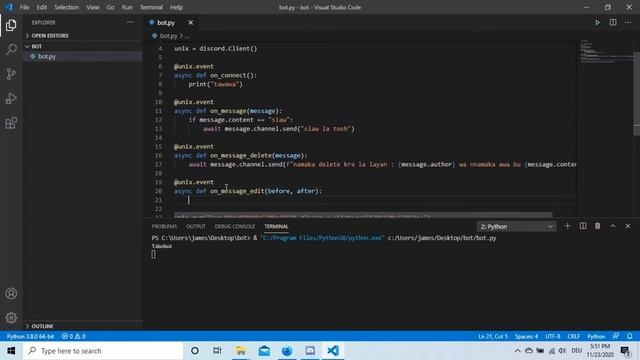
Task: Open the feedback icon in status bar
Action: pyautogui.click(x=616, y=336)
